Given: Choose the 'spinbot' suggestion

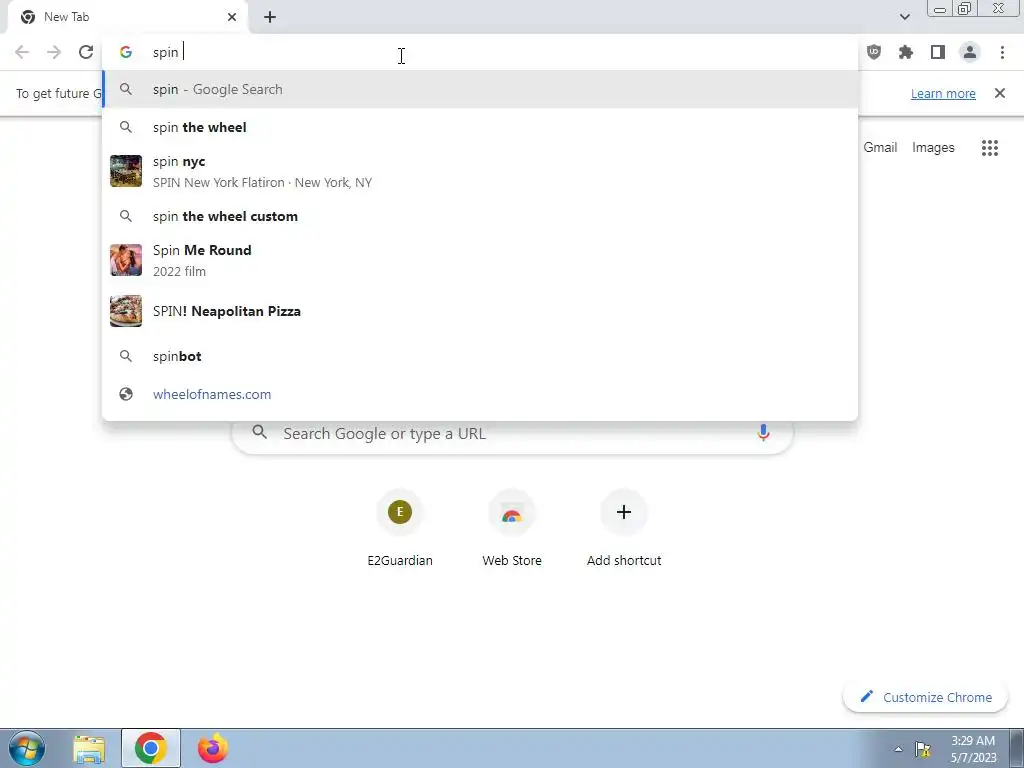Looking at the screenshot, I should [x=480, y=357].
